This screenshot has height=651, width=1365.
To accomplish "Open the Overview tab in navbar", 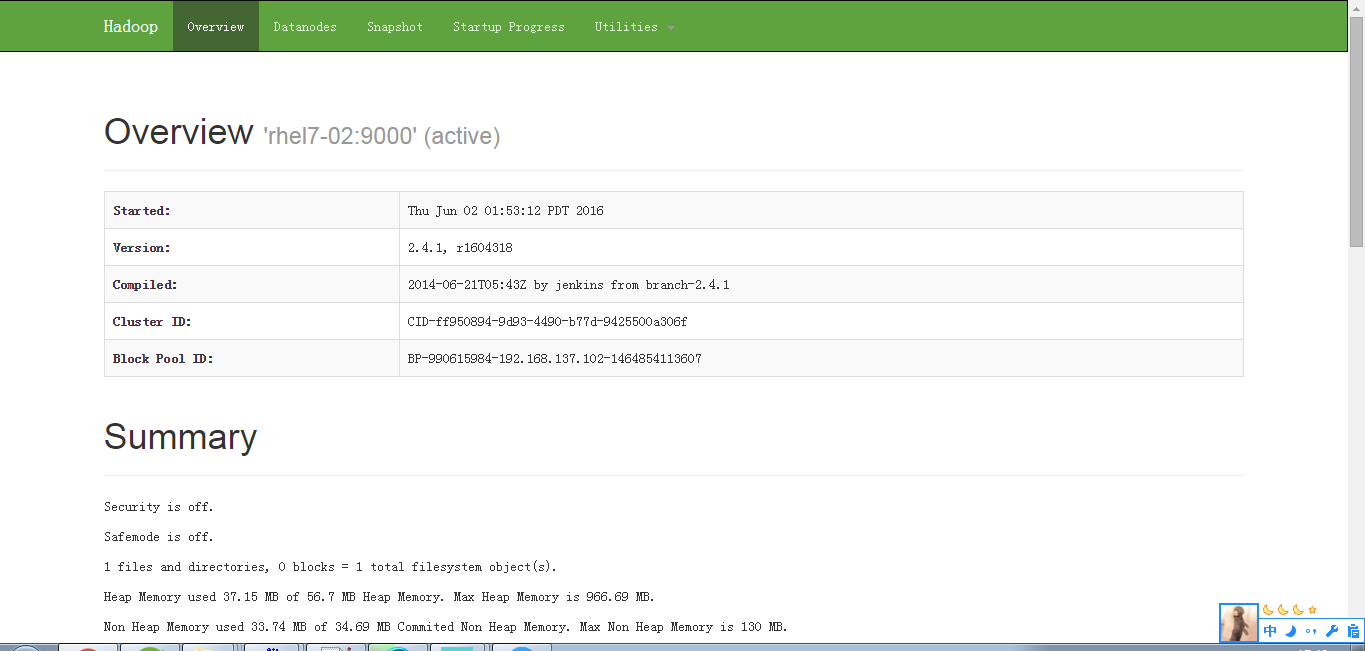I will [216, 26].
